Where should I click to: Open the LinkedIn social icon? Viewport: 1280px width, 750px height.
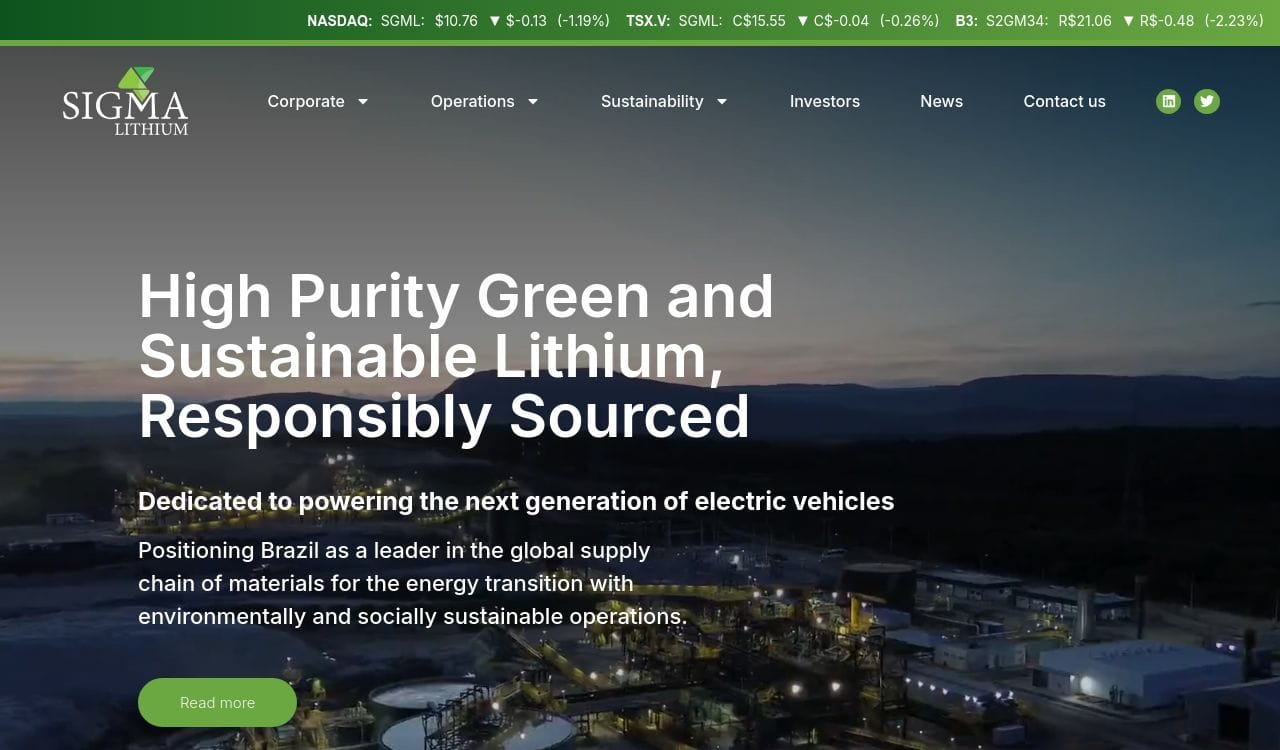pos(1168,101)
